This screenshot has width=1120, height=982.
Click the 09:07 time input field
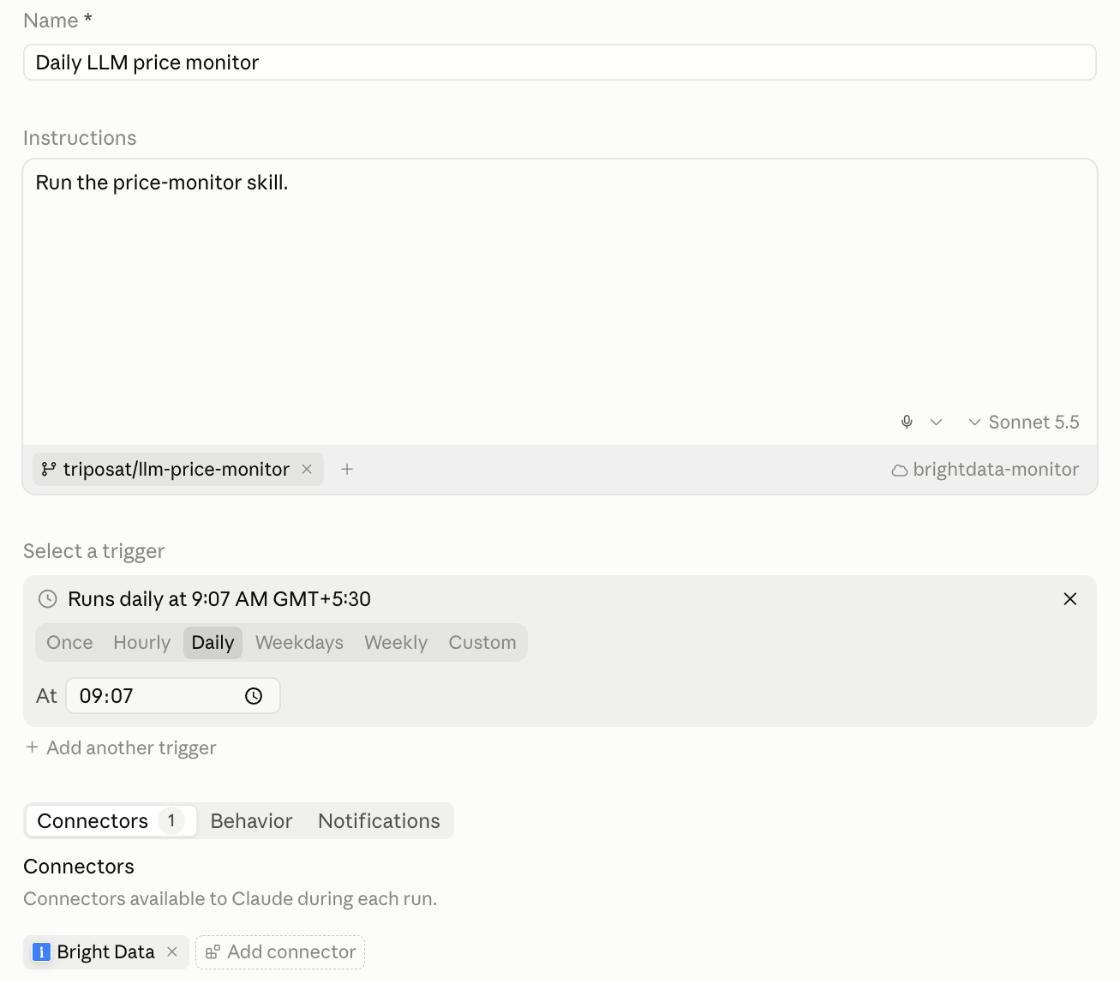[173, 696]
